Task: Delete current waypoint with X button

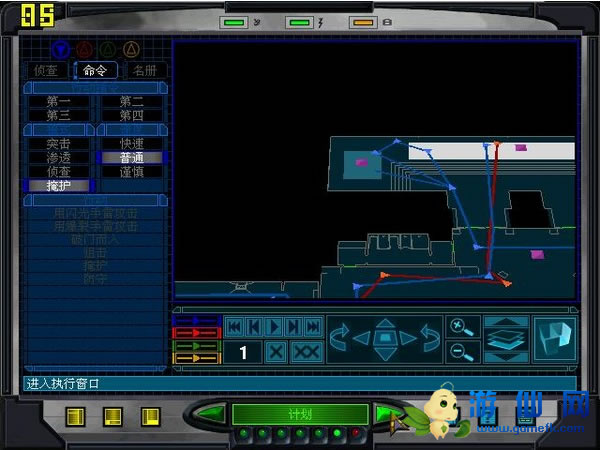Action: point(276,352)
